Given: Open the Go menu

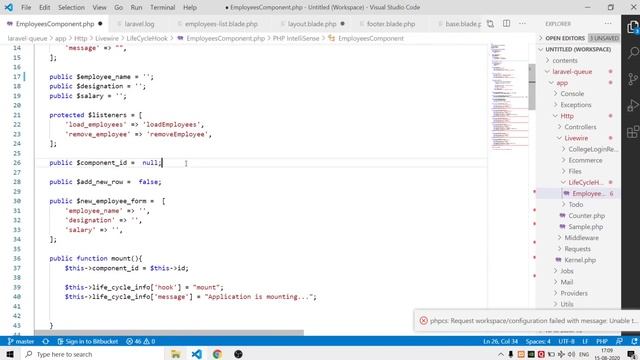Looking at the screenshot, I should click(x=118, y=7).
